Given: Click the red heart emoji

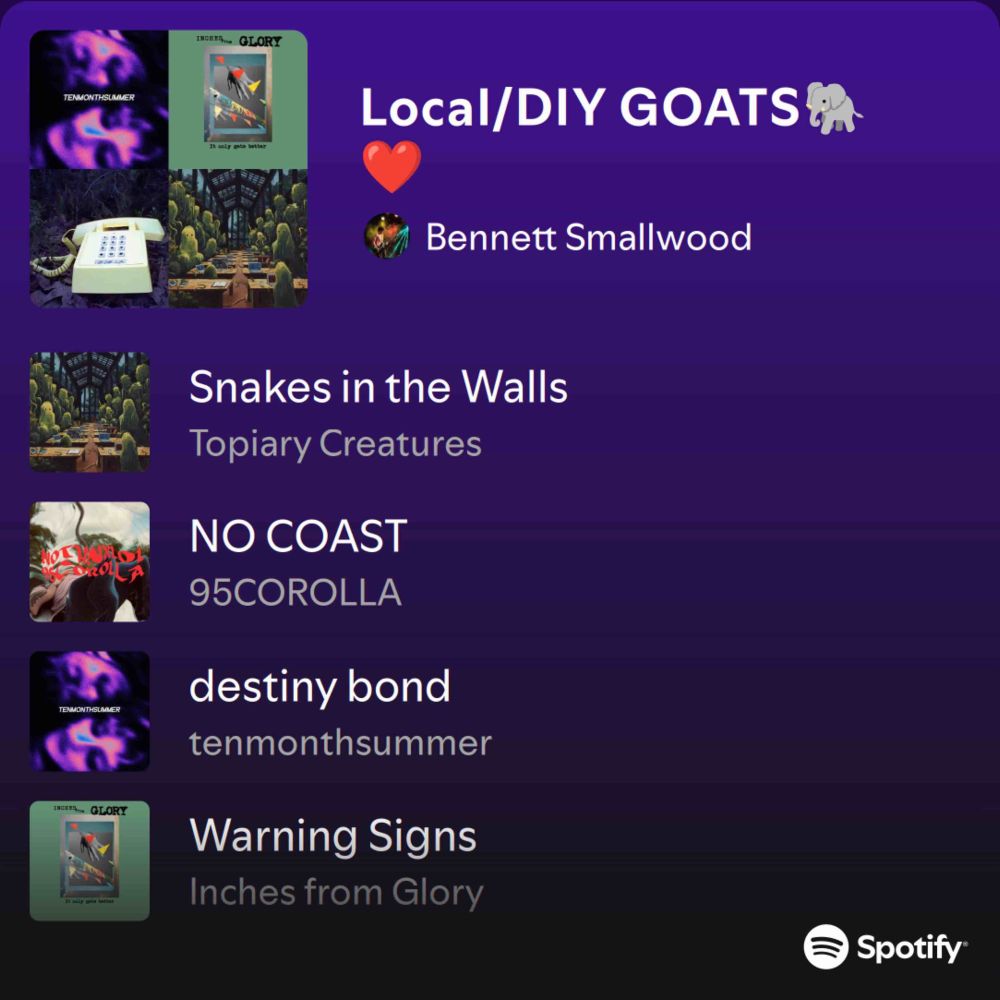Looking at the screenshot, I should 392,167.
